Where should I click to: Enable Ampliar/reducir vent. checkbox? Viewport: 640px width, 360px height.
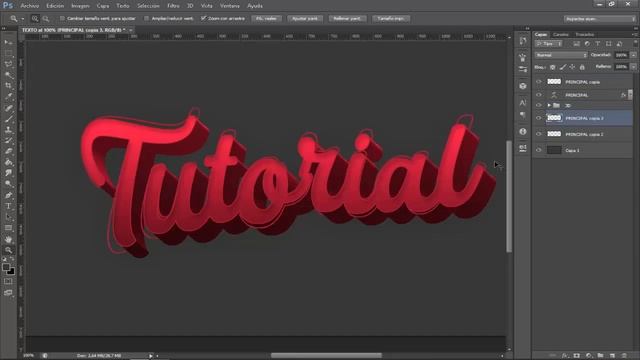pyautogui.click(x=147, y=18)
